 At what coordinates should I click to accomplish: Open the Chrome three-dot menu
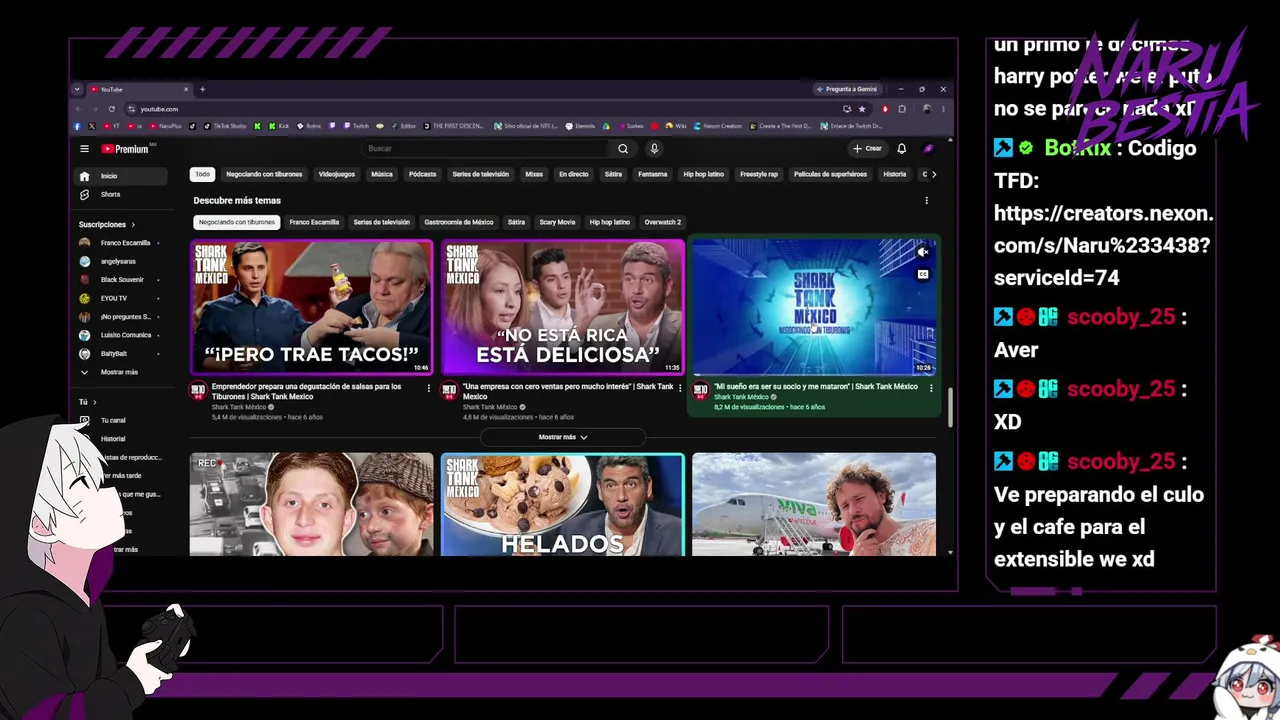click(x=943, y=109)
